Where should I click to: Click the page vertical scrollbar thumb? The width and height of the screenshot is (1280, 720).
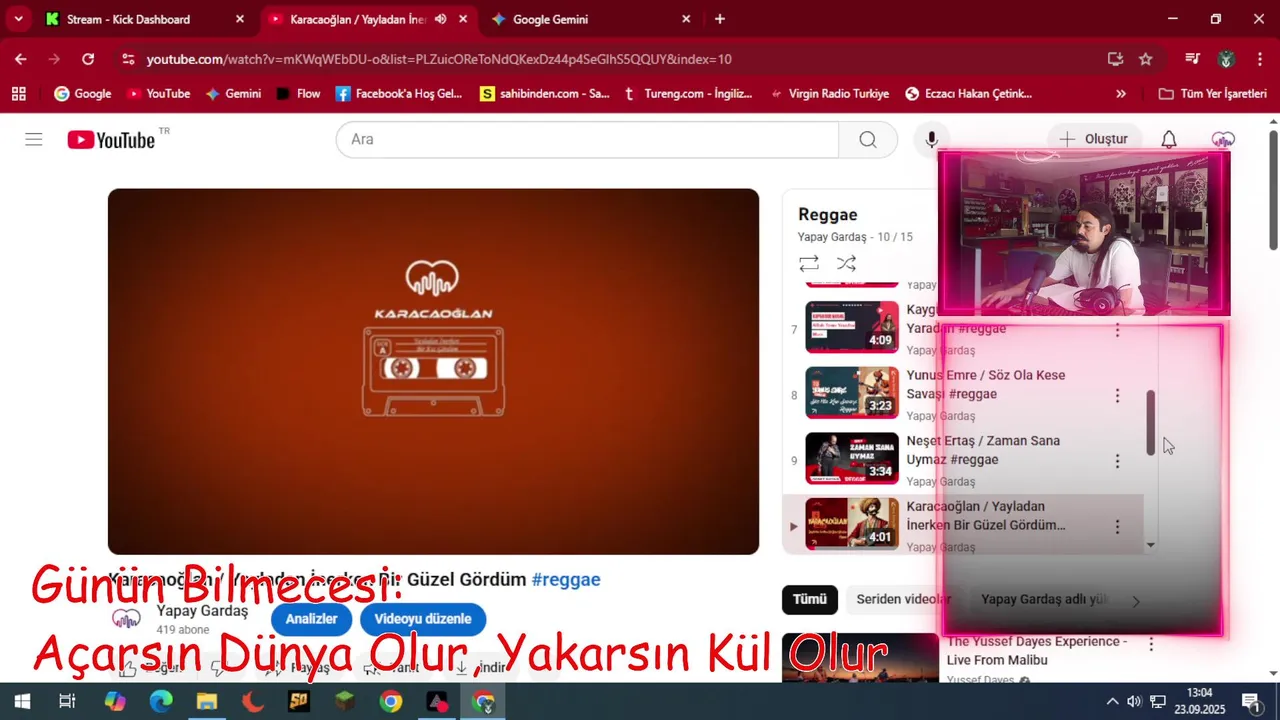pos(1273,190)
